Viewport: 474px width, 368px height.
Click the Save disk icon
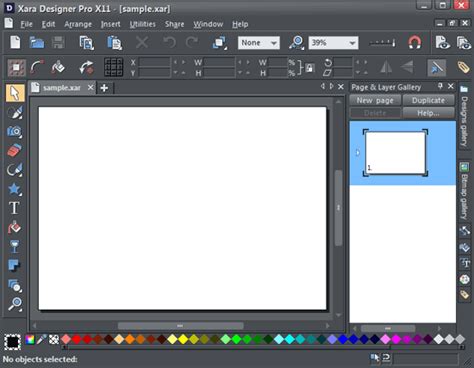[x=58, y=43]
